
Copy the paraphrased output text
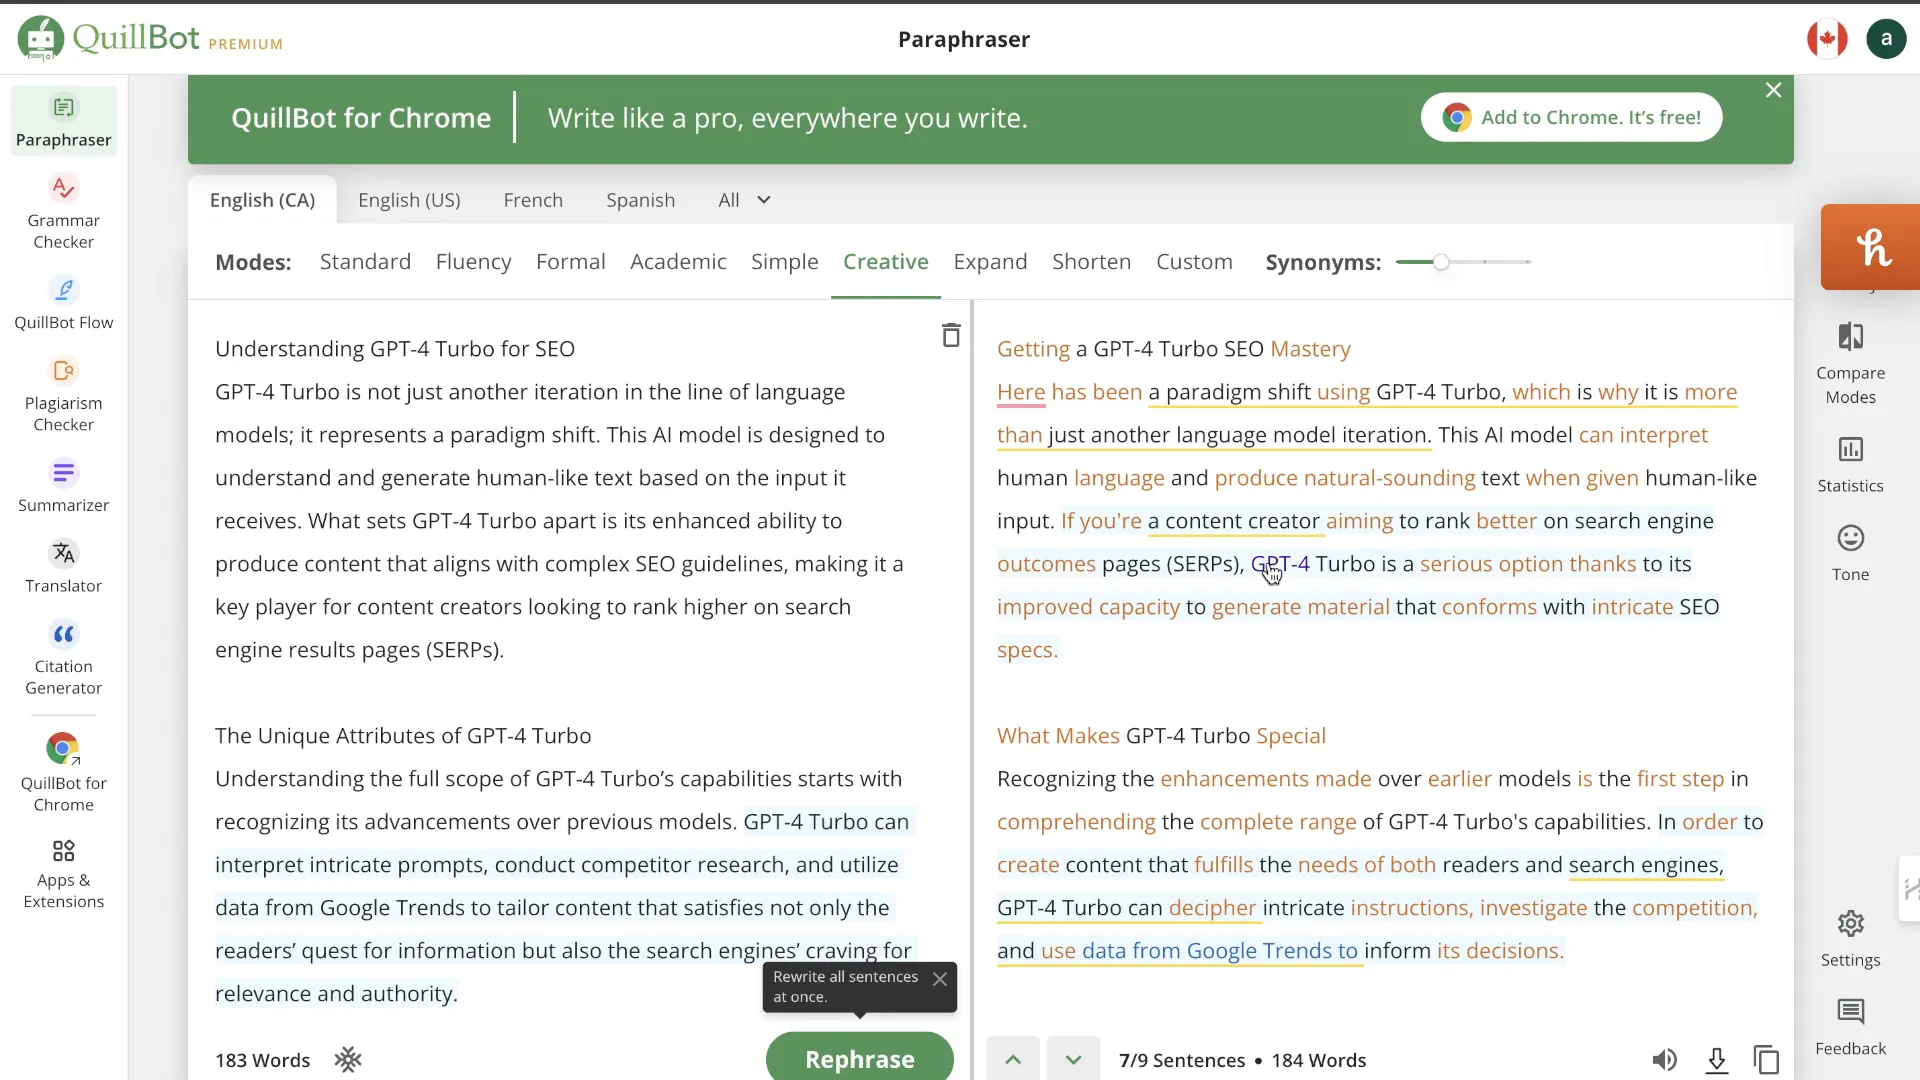(1766, 1059)
